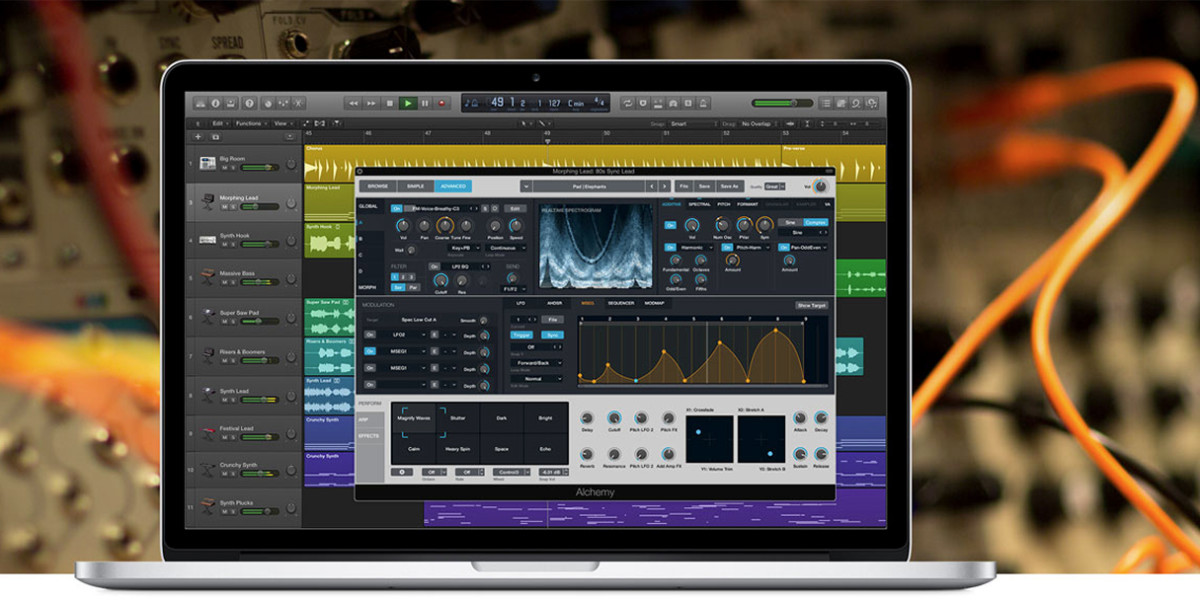Screen dimensions: 1200x600
Task: Select the ADVANCED view tab
Action: click(x=451, y=186)
